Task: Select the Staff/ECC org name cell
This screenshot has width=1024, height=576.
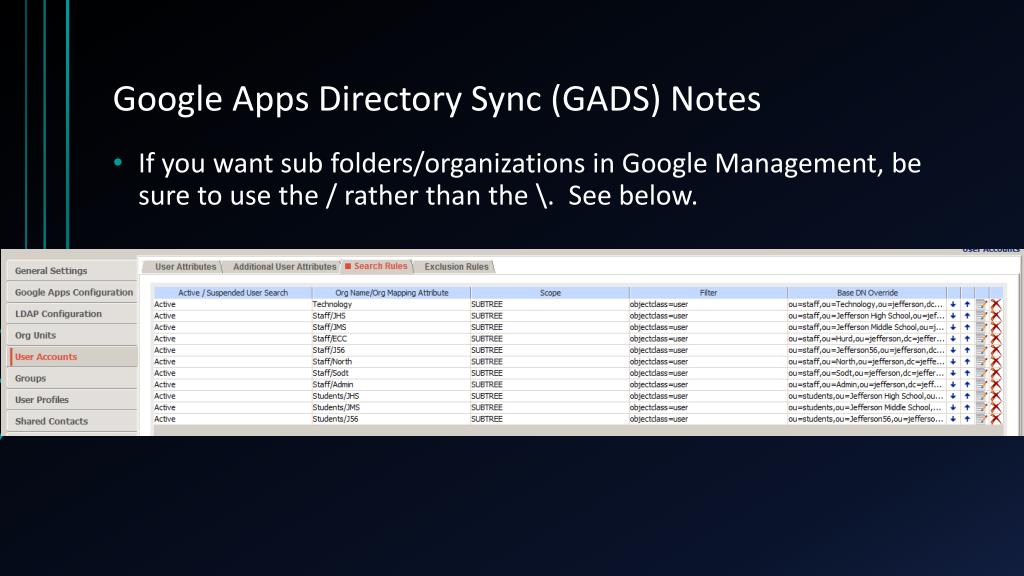Action: tap(391, 339)
